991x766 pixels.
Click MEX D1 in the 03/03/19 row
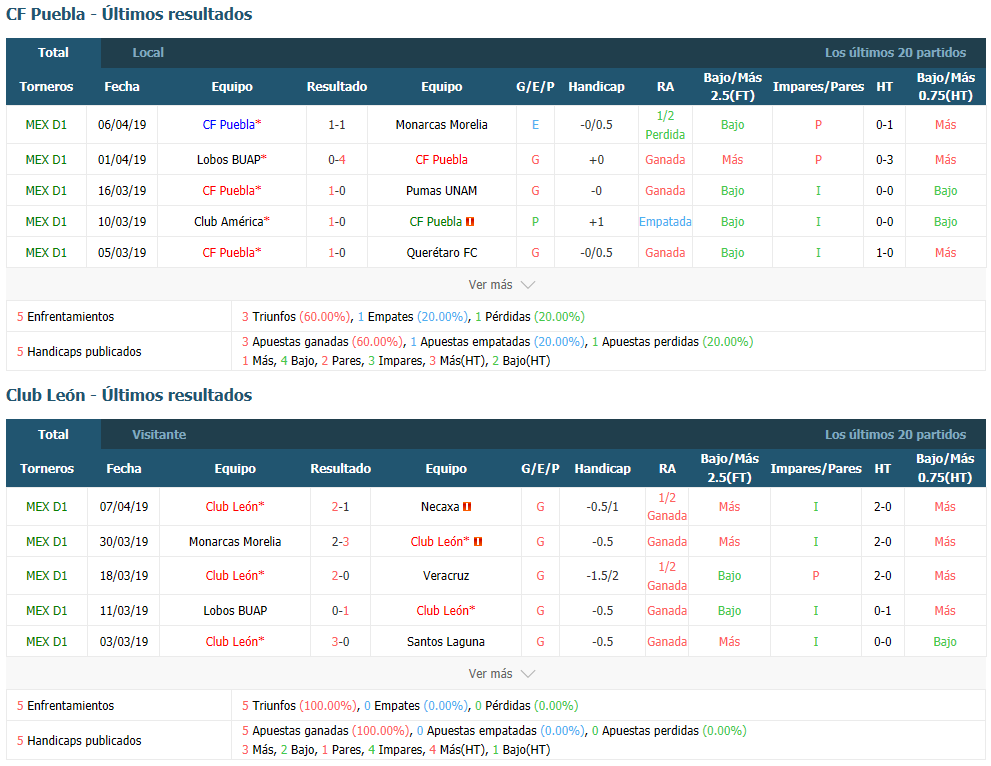point(46,642)
